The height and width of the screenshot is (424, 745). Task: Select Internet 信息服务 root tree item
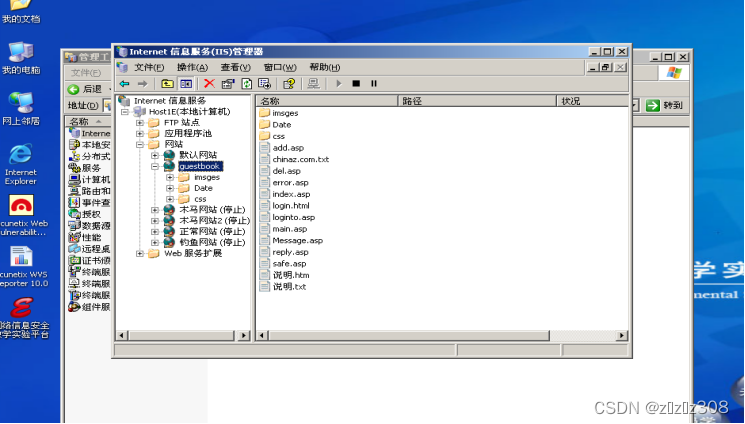(x=170, y=101)
